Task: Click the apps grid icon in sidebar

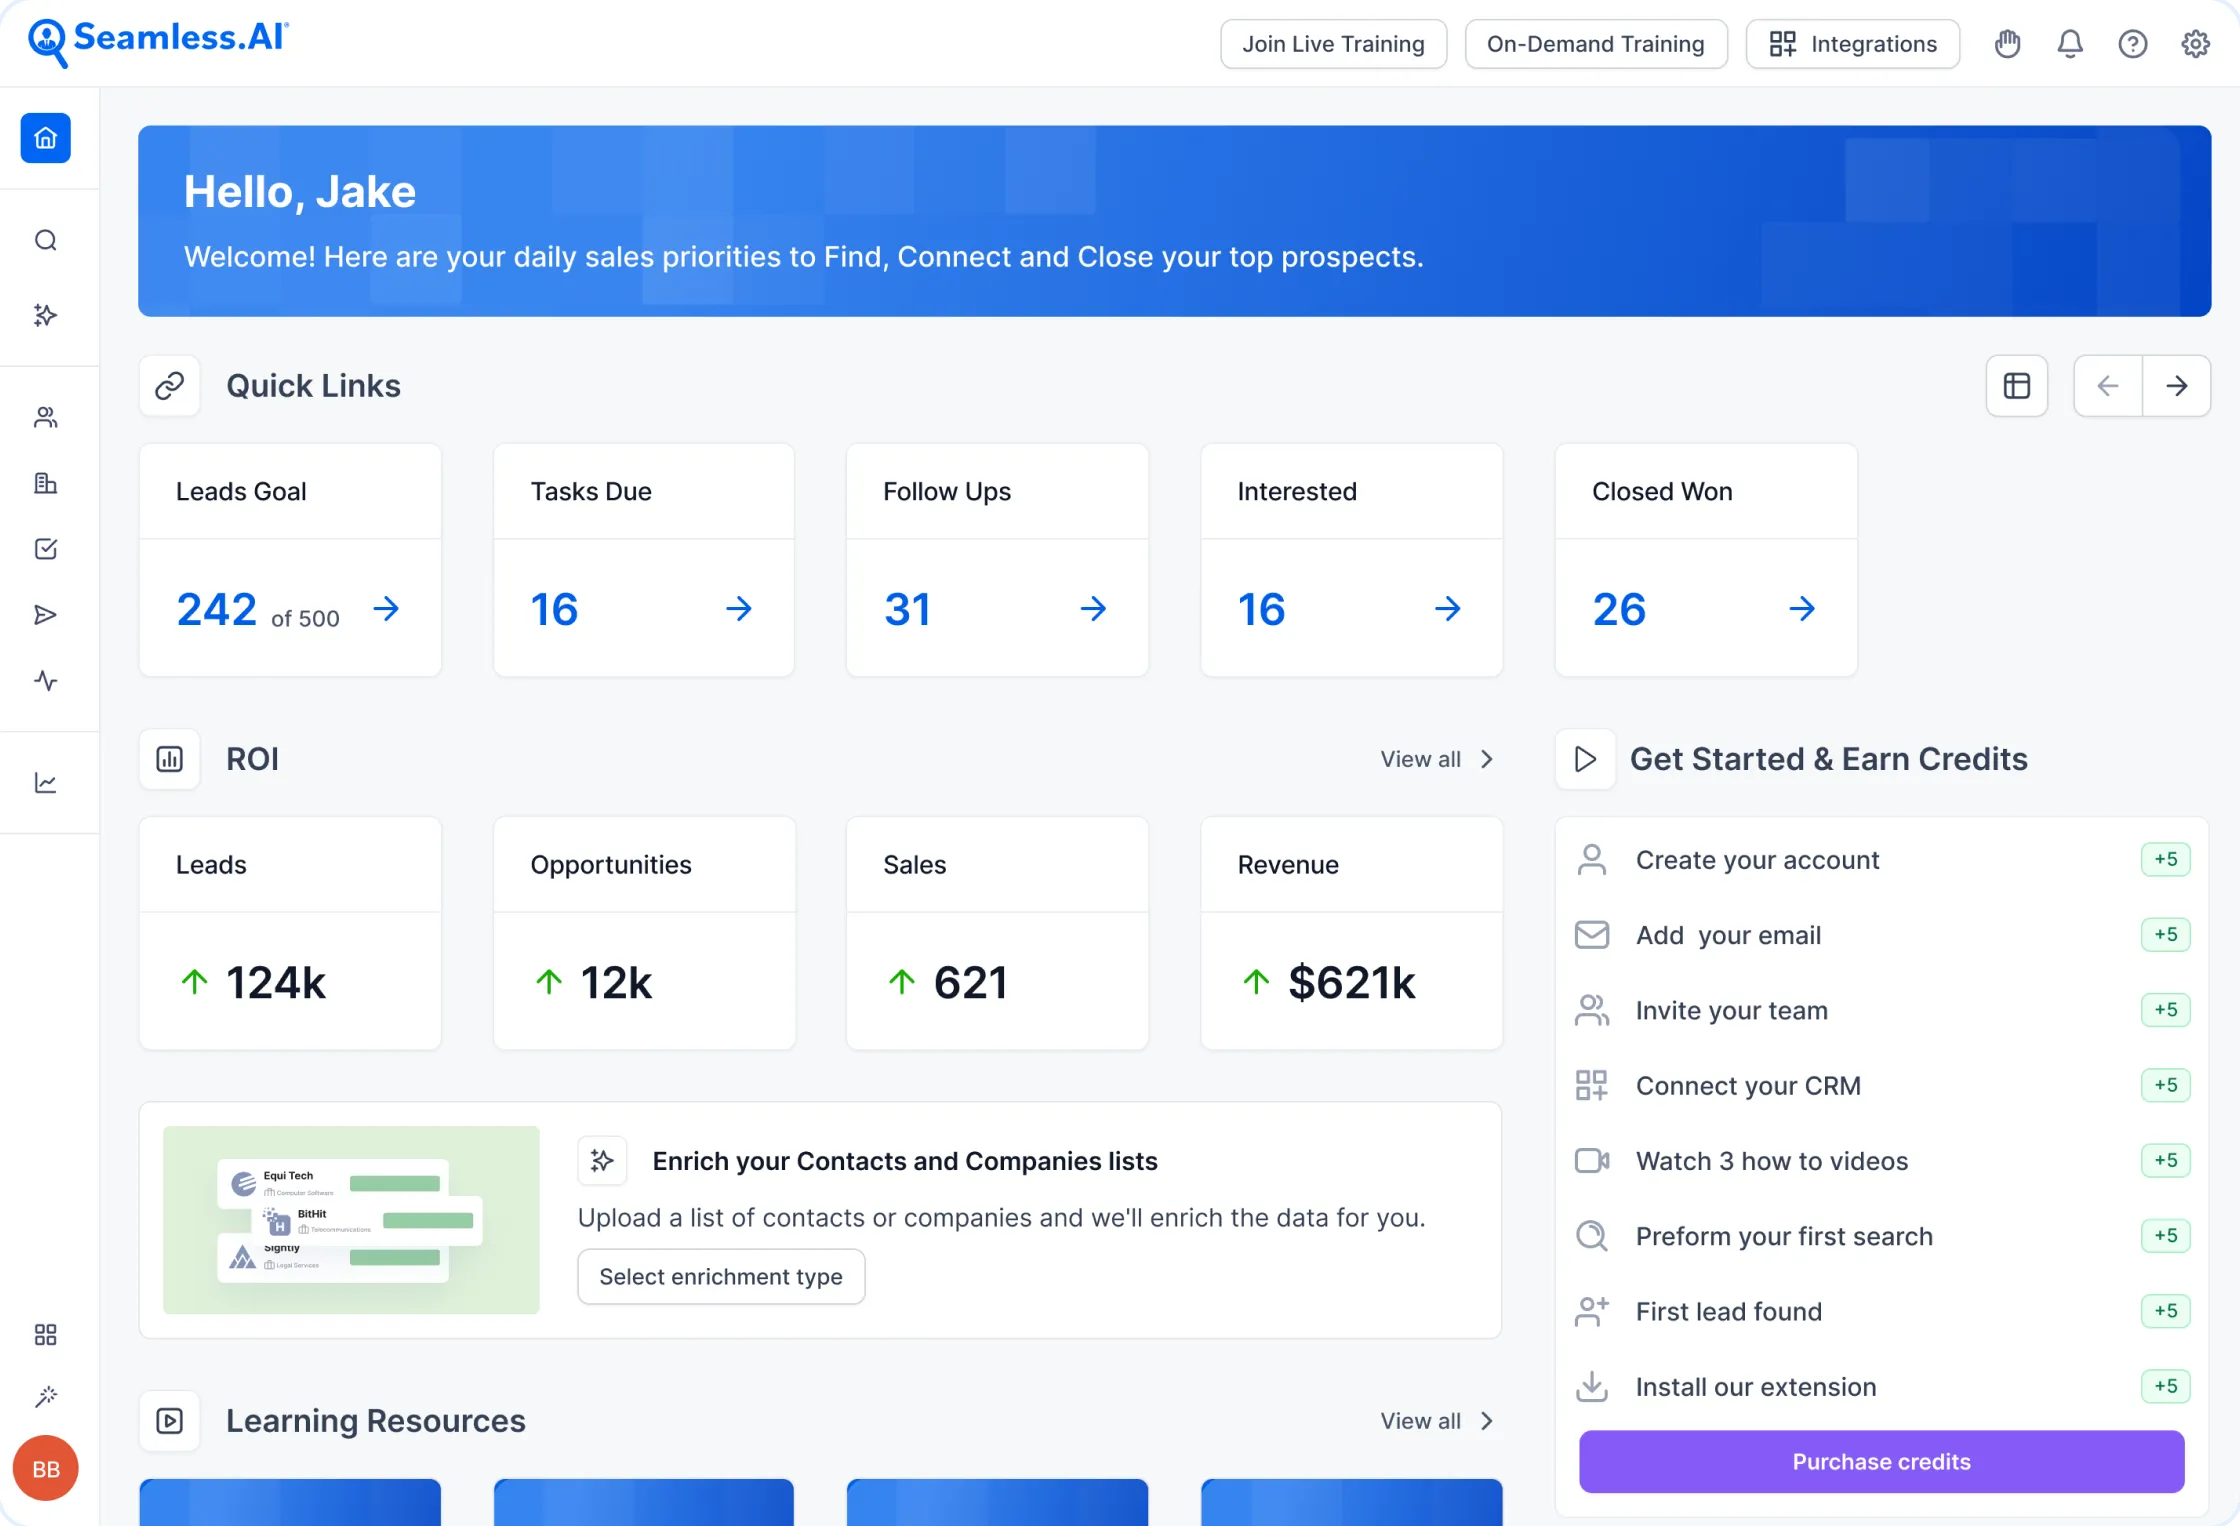Action: point(45,1334)
